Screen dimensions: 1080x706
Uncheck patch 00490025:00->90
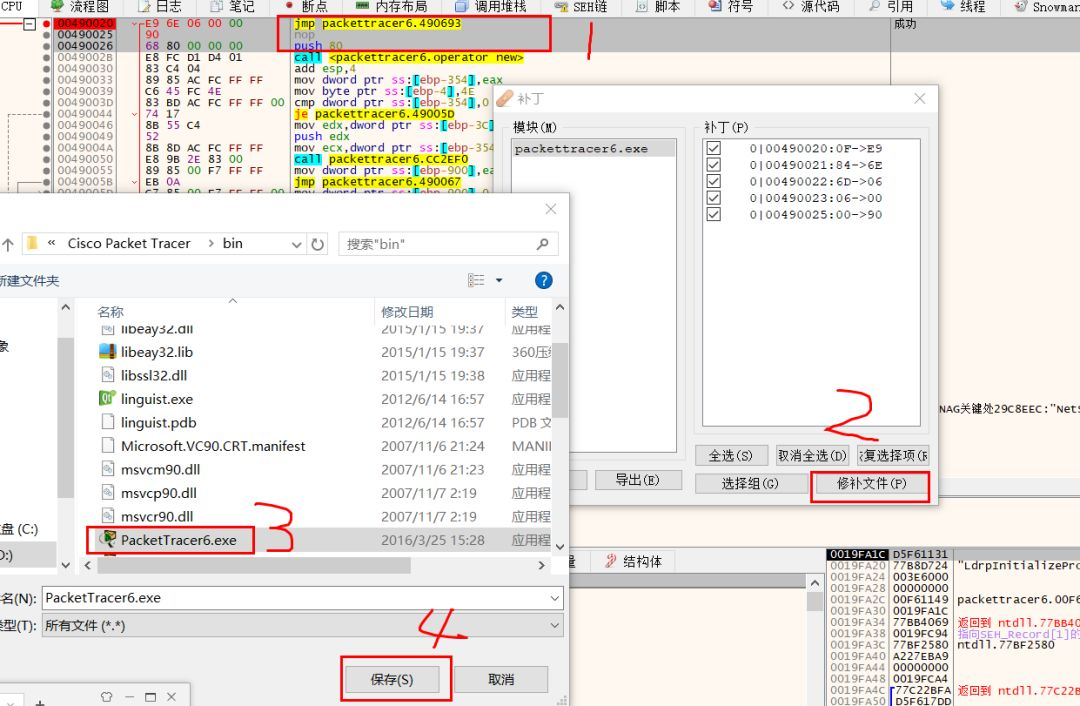pos(714,214)
